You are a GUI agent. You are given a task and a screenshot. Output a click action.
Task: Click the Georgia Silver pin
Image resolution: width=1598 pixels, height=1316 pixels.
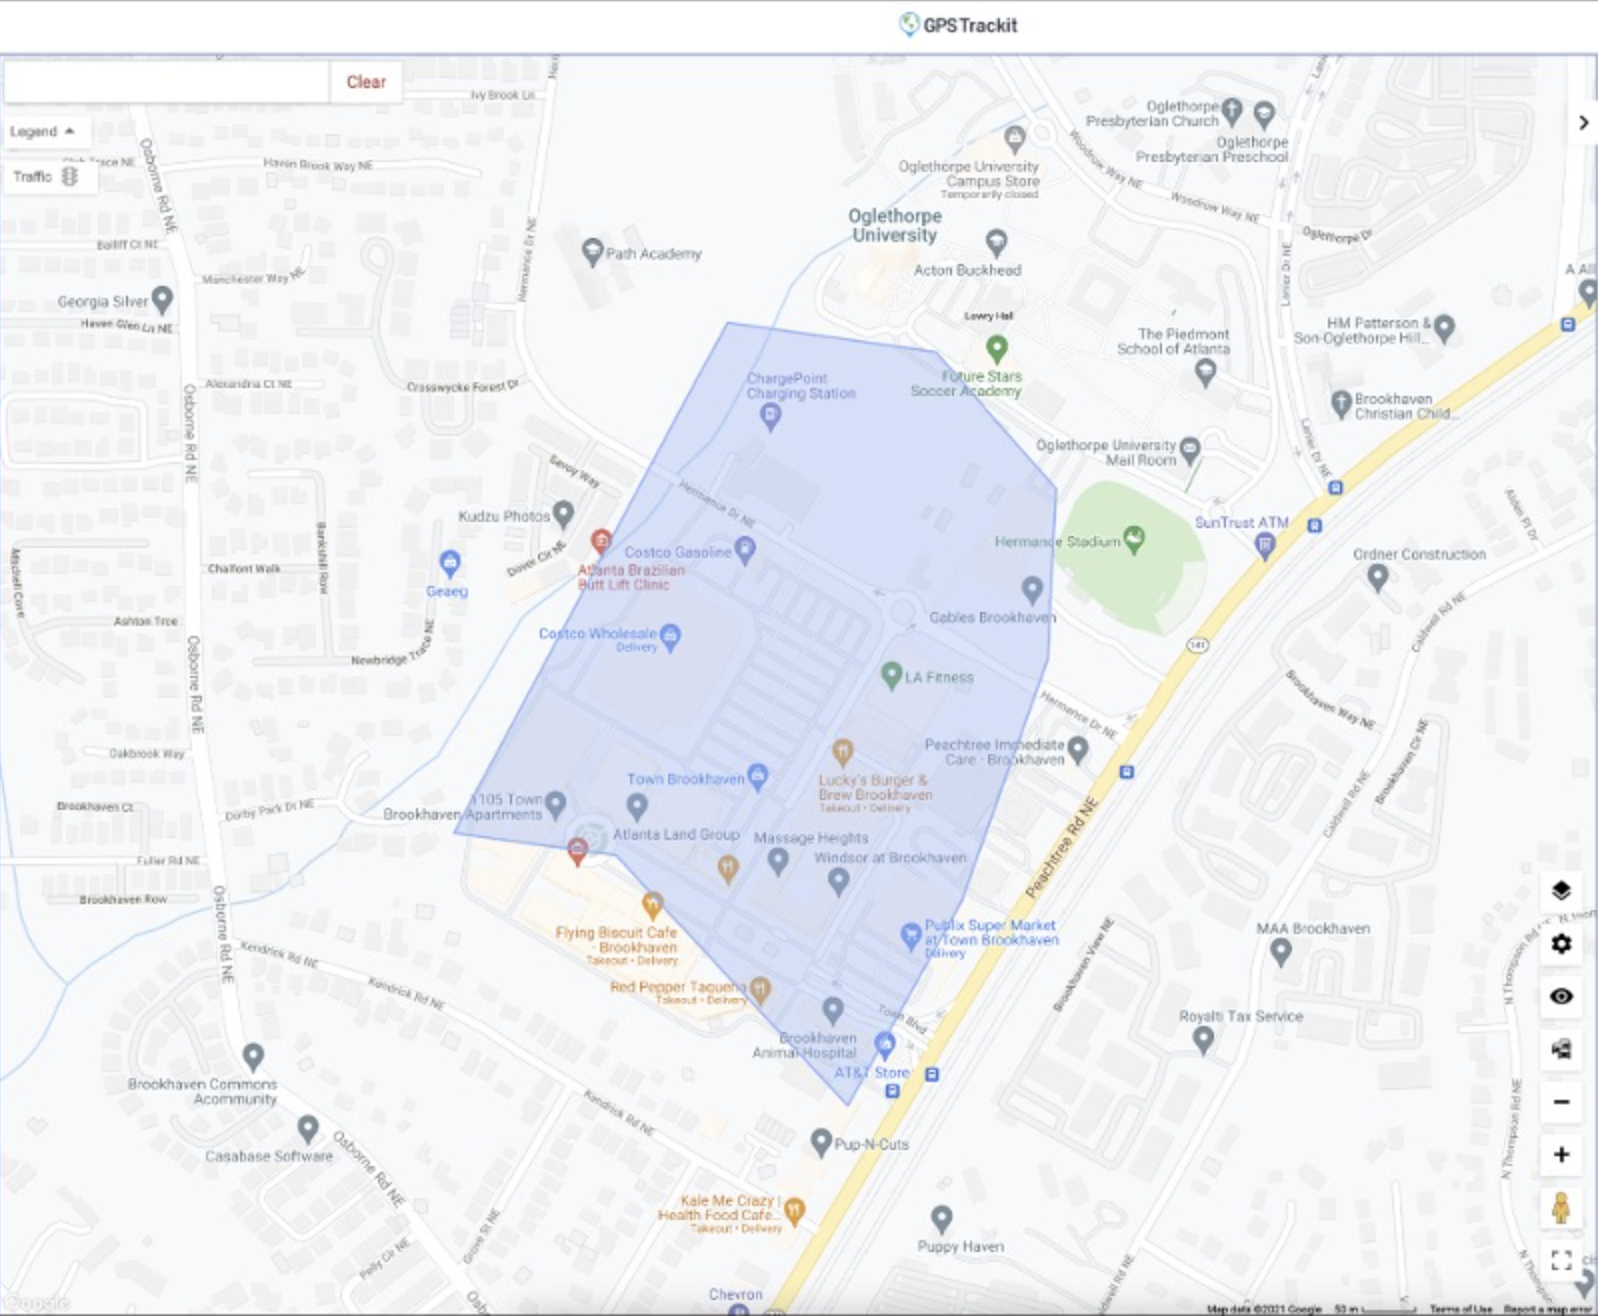click(x=162, y=299)
